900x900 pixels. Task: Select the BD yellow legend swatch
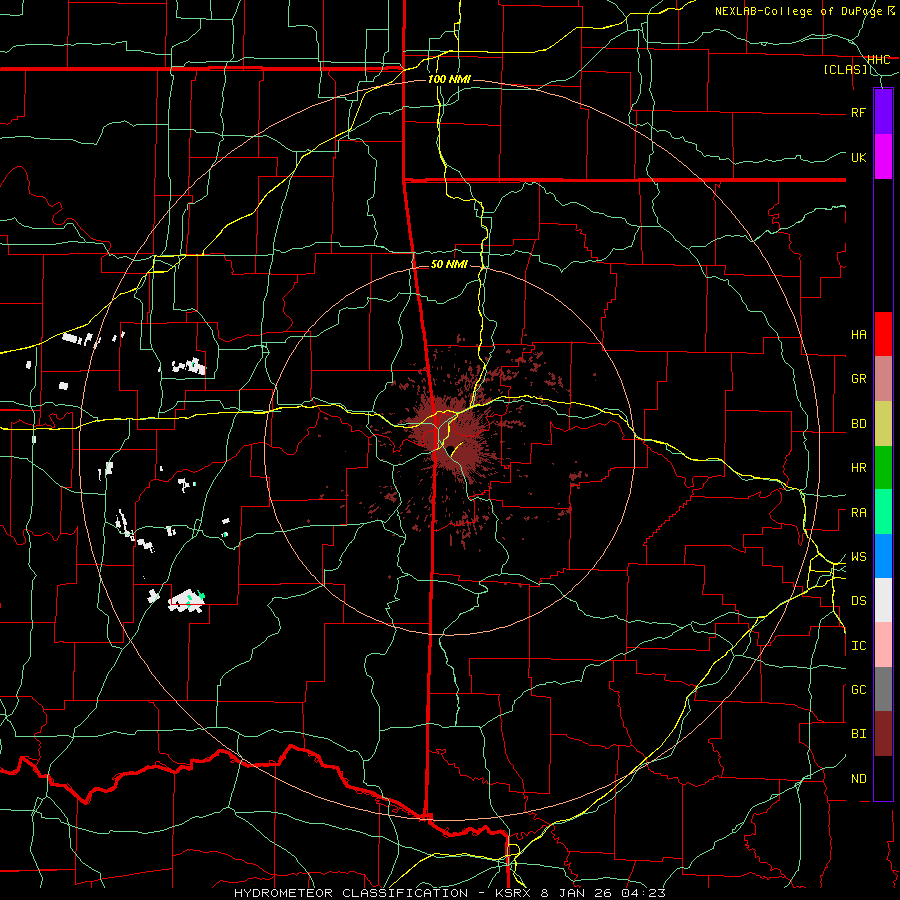[883, 423]
